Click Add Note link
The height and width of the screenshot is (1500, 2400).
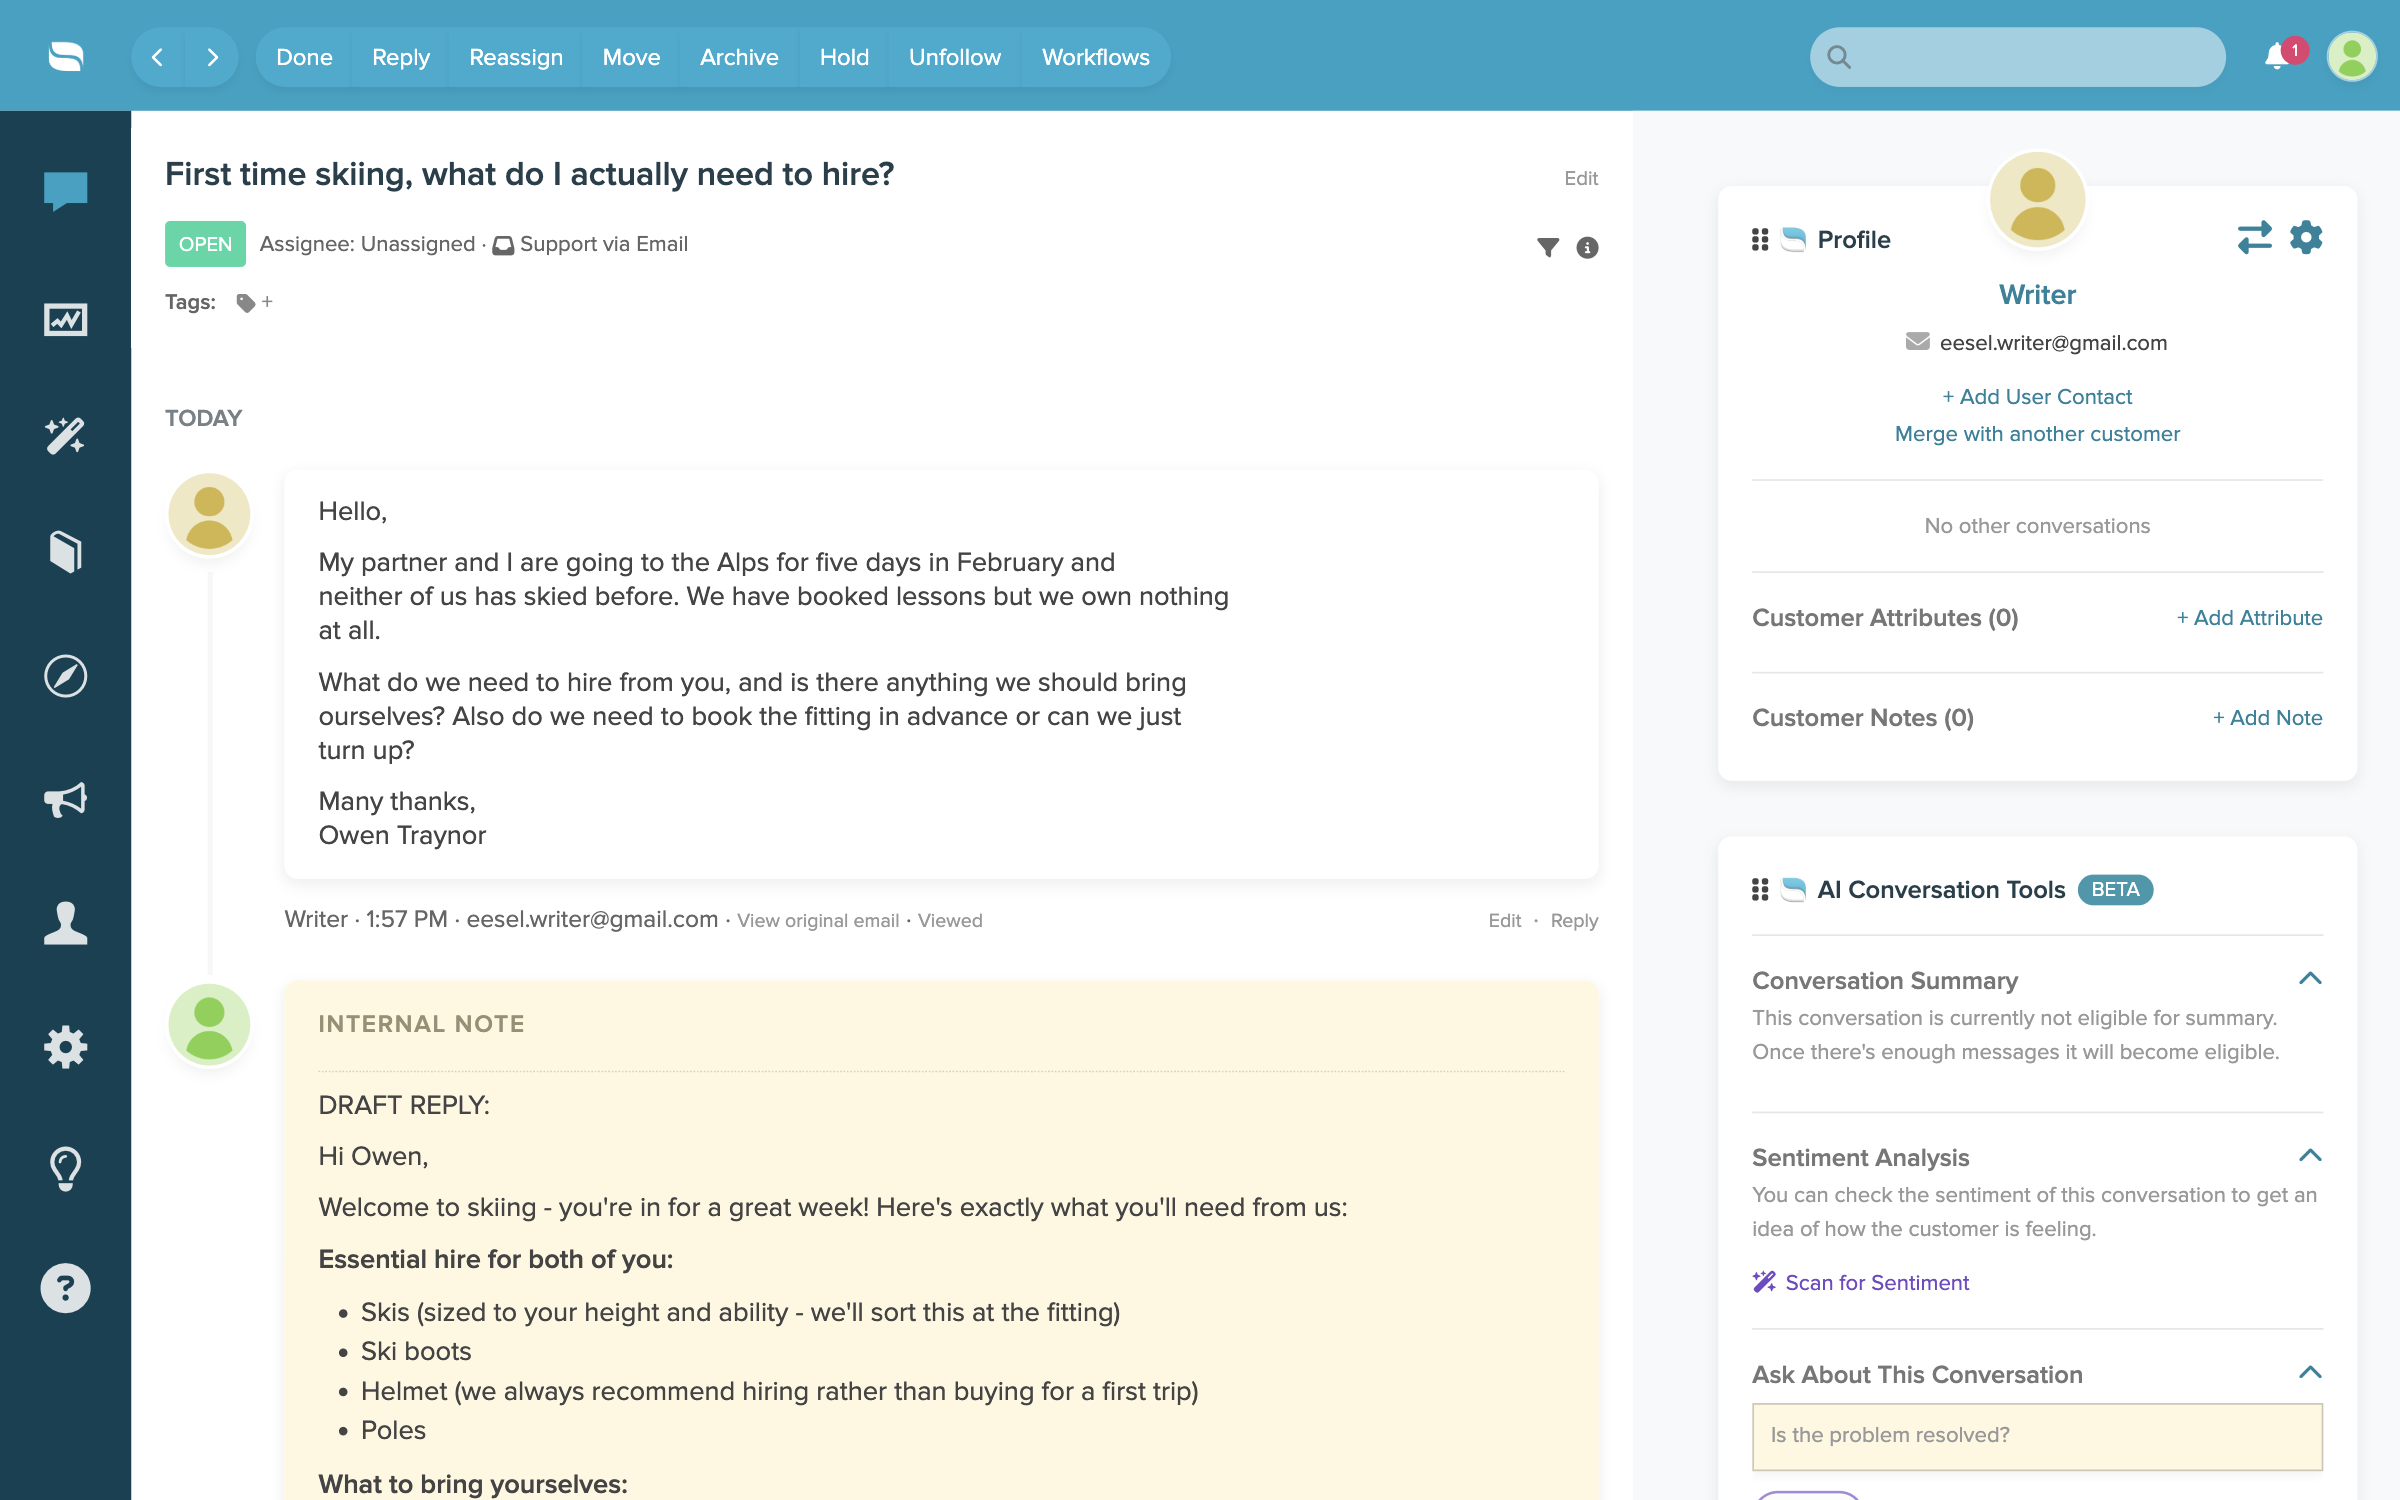[2267, 718]
